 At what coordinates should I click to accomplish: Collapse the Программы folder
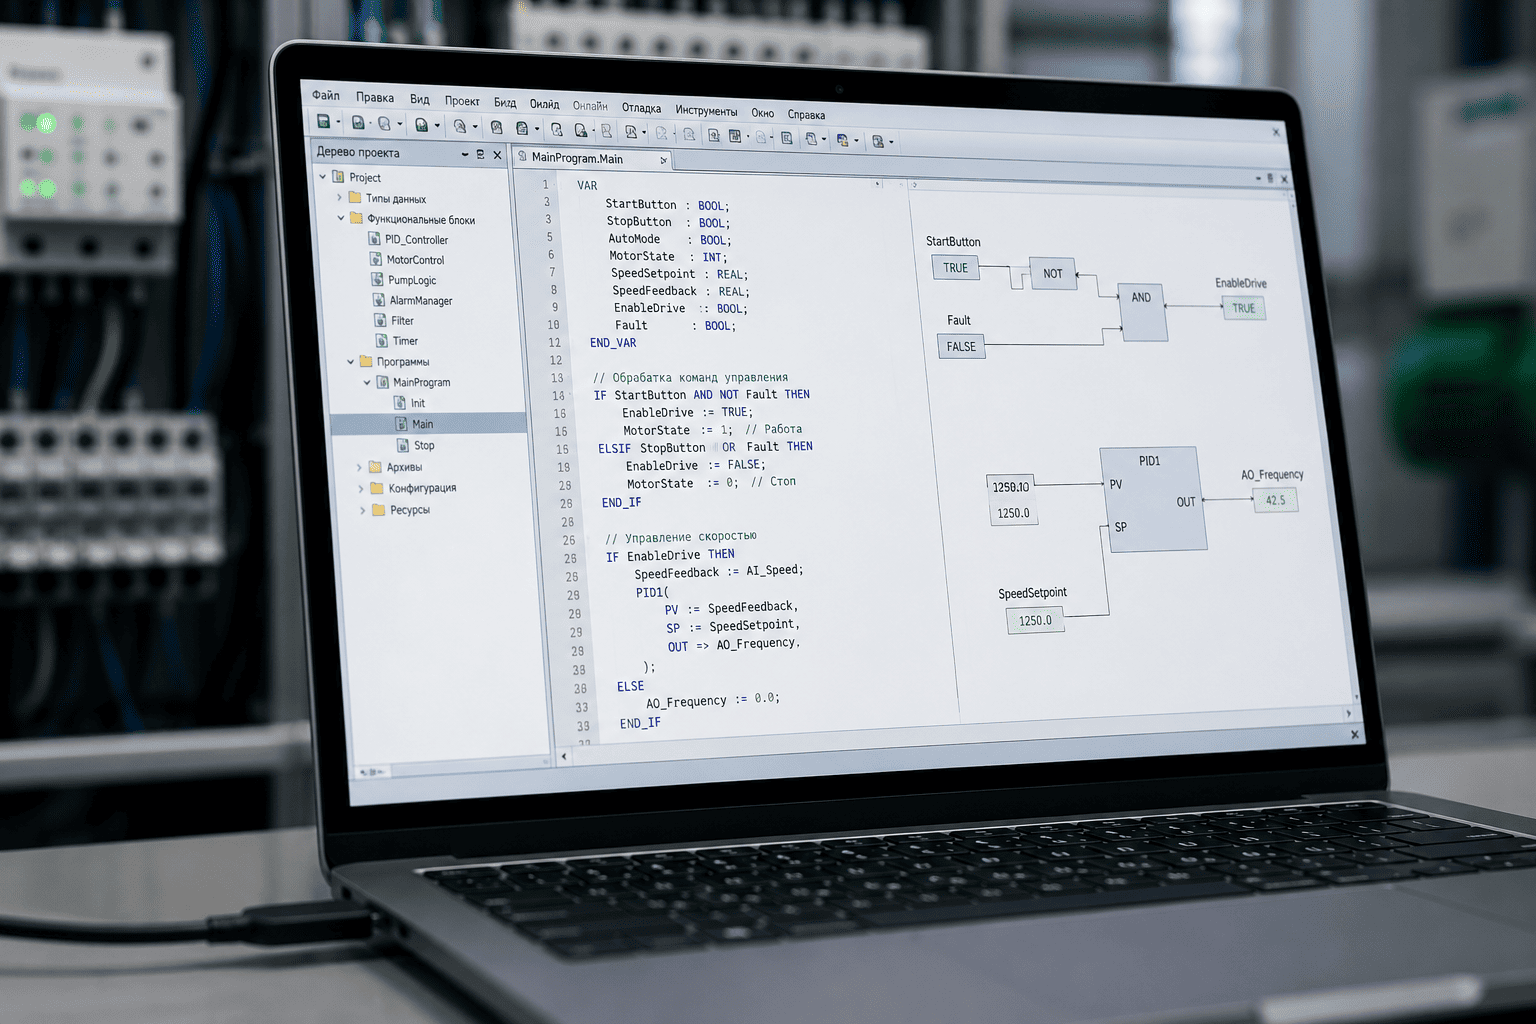click(x=350, y=361)
